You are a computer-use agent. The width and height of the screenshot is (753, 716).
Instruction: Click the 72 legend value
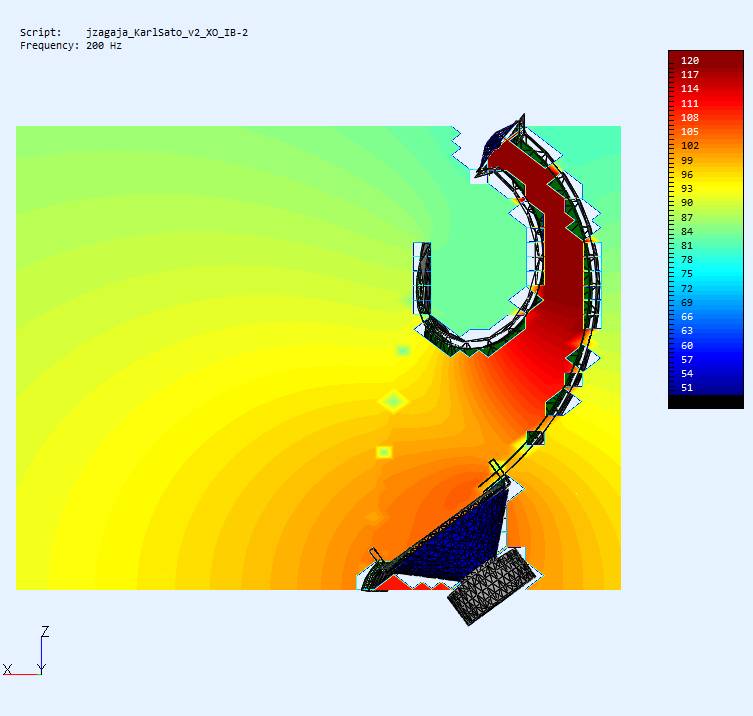[687, 288]
